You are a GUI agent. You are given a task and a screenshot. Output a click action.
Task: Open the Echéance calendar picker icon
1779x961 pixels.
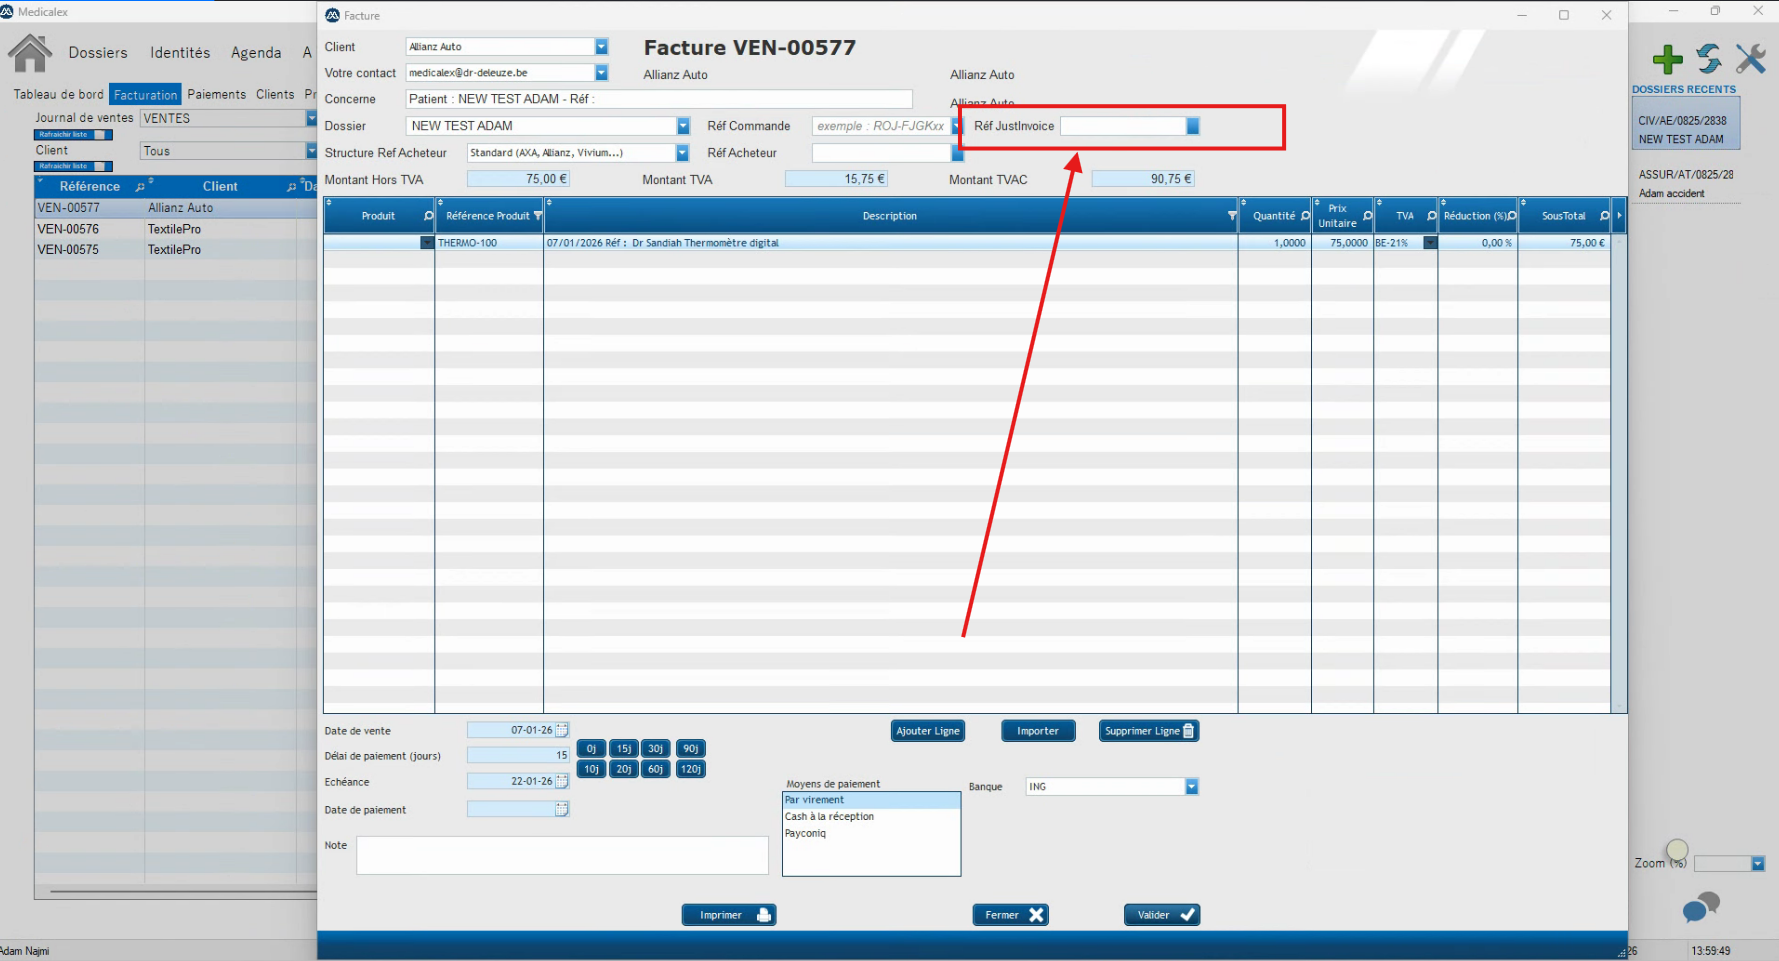point(562,781)
